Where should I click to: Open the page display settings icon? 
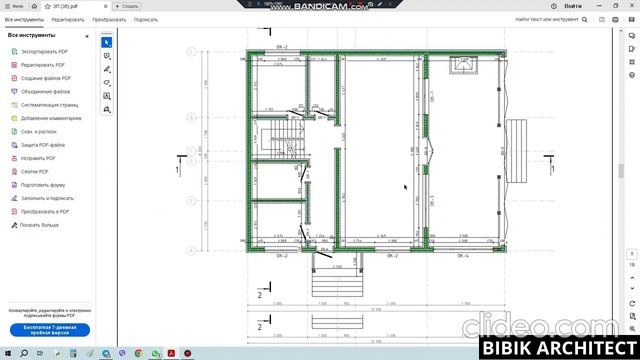click(x=632, y=316)
